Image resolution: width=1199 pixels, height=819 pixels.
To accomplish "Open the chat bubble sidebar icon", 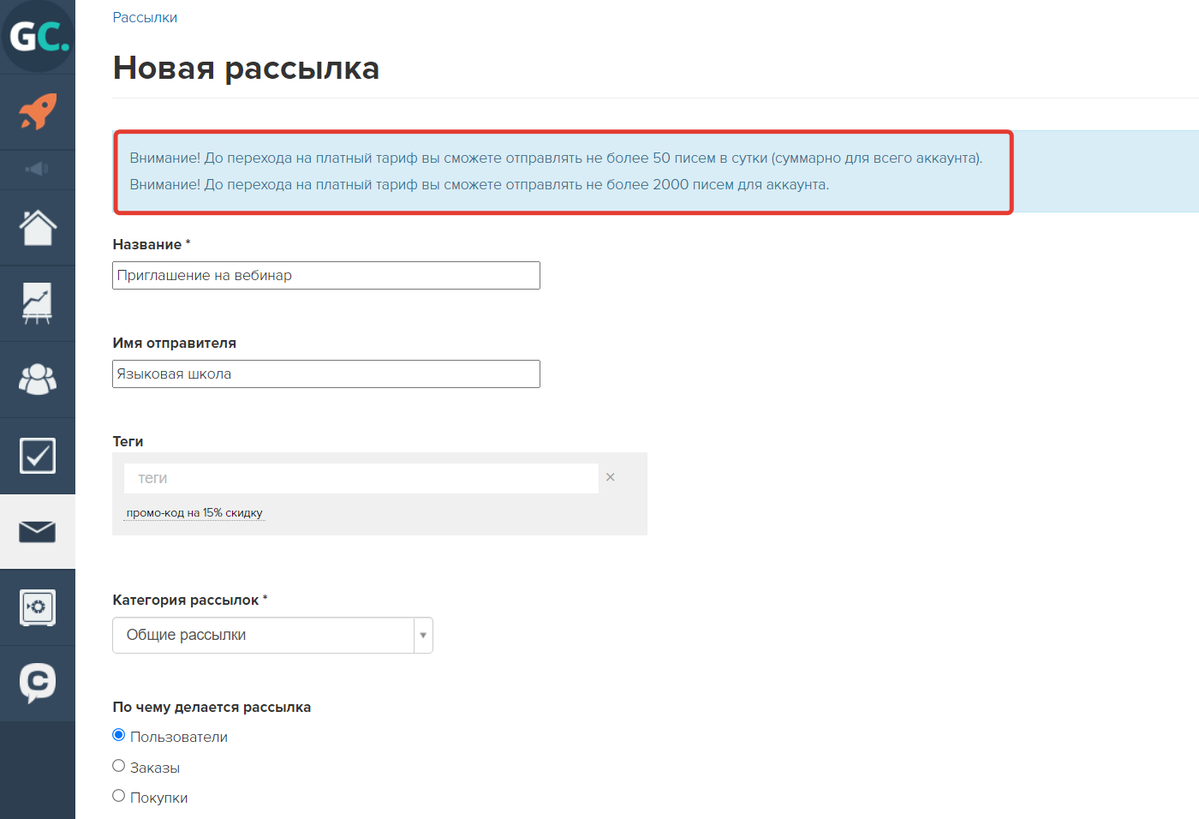I will (38, 682).
